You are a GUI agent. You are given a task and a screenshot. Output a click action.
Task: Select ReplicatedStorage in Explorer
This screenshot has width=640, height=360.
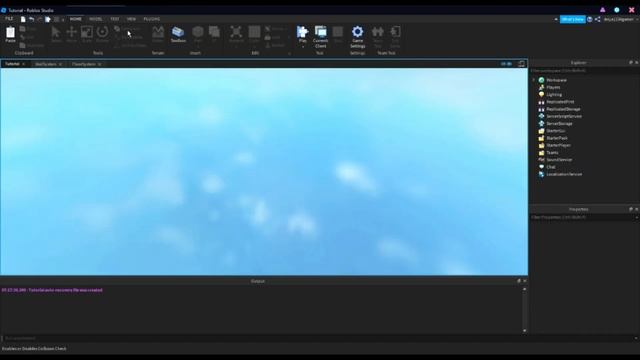(563, 109)
